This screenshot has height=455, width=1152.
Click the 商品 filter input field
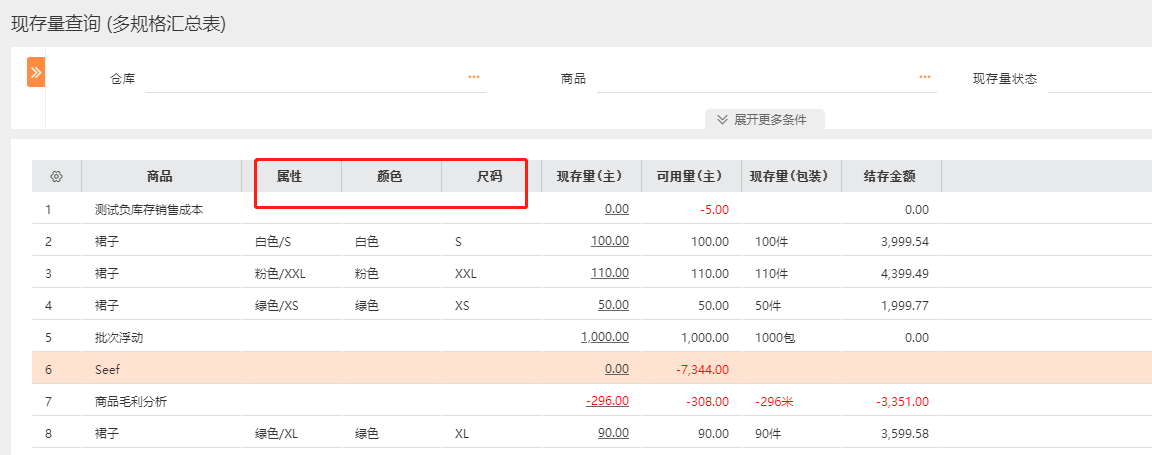[x=766, y=79]
